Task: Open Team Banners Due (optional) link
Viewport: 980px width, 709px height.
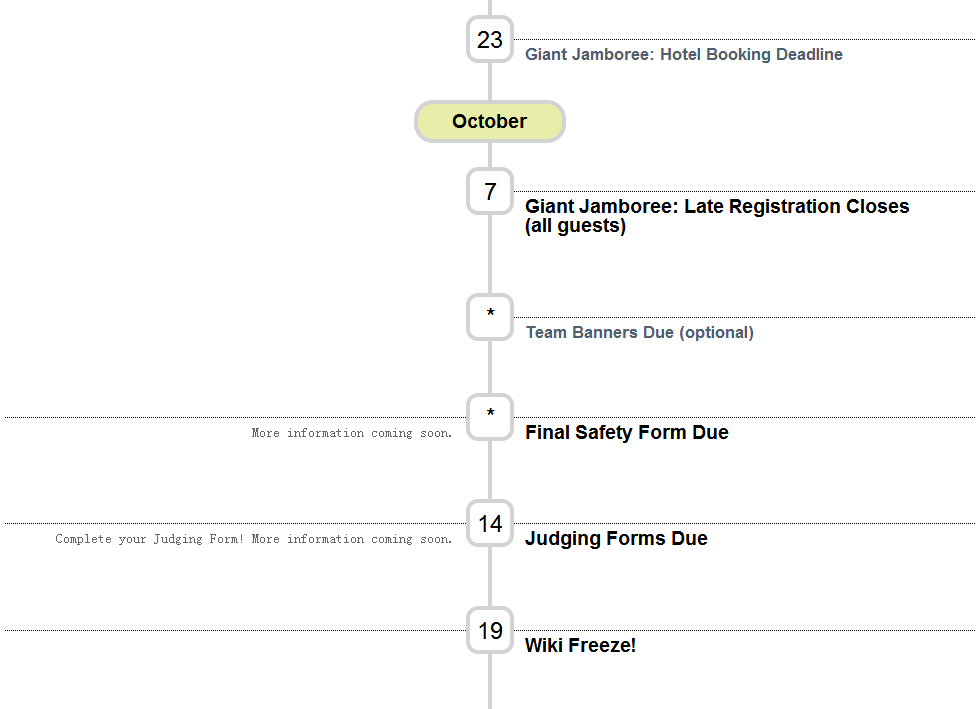Action: pos(639,332)
